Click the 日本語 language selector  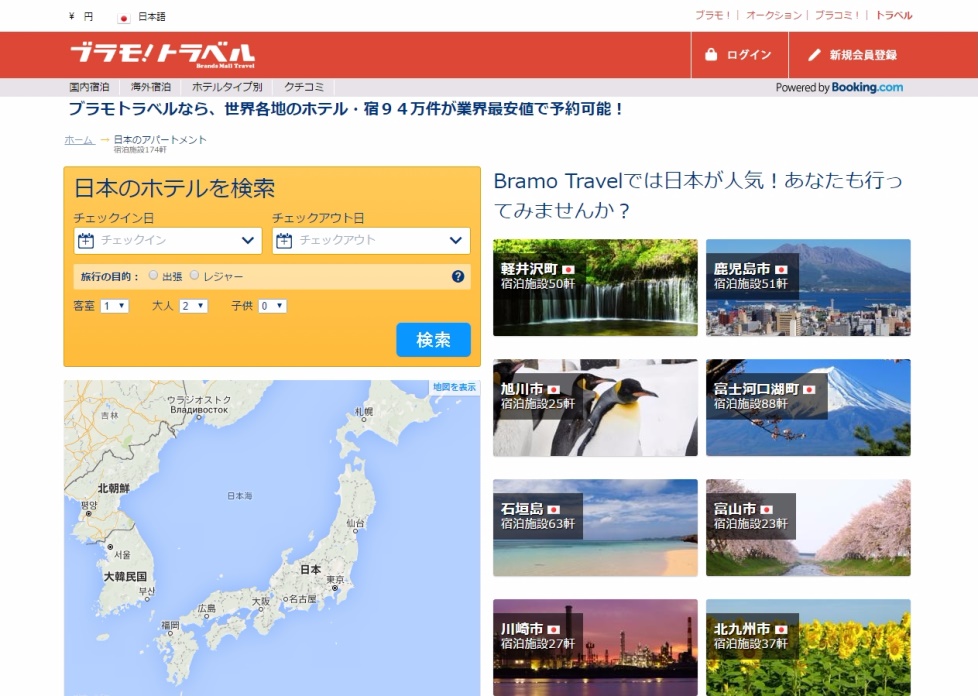[152, 17]
